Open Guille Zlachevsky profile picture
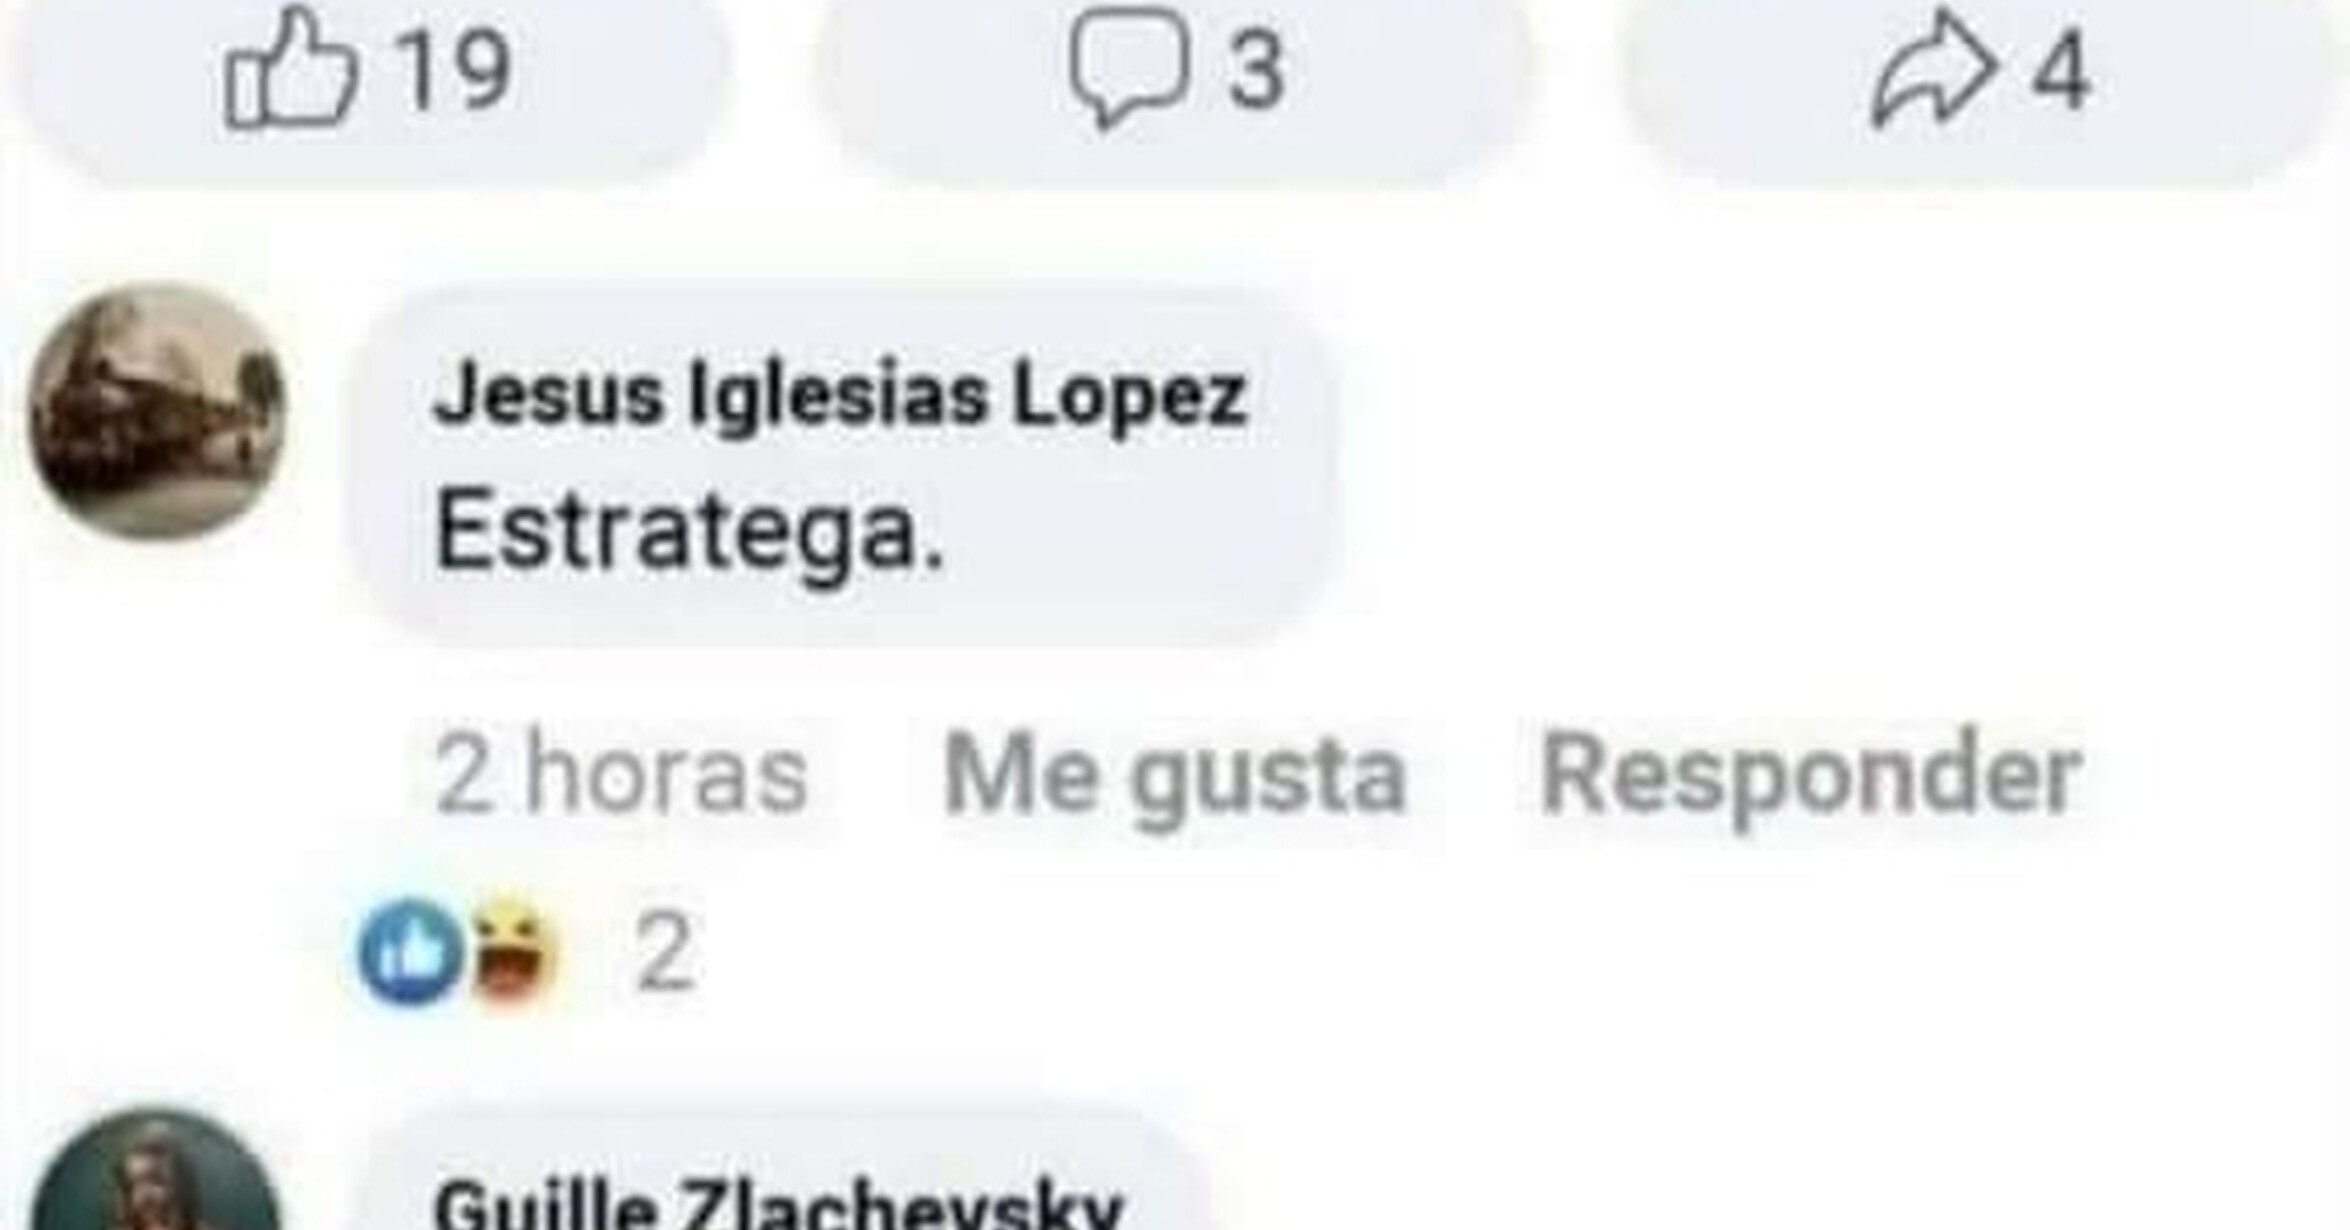2350x1230 pixels. coord(155,1170)
